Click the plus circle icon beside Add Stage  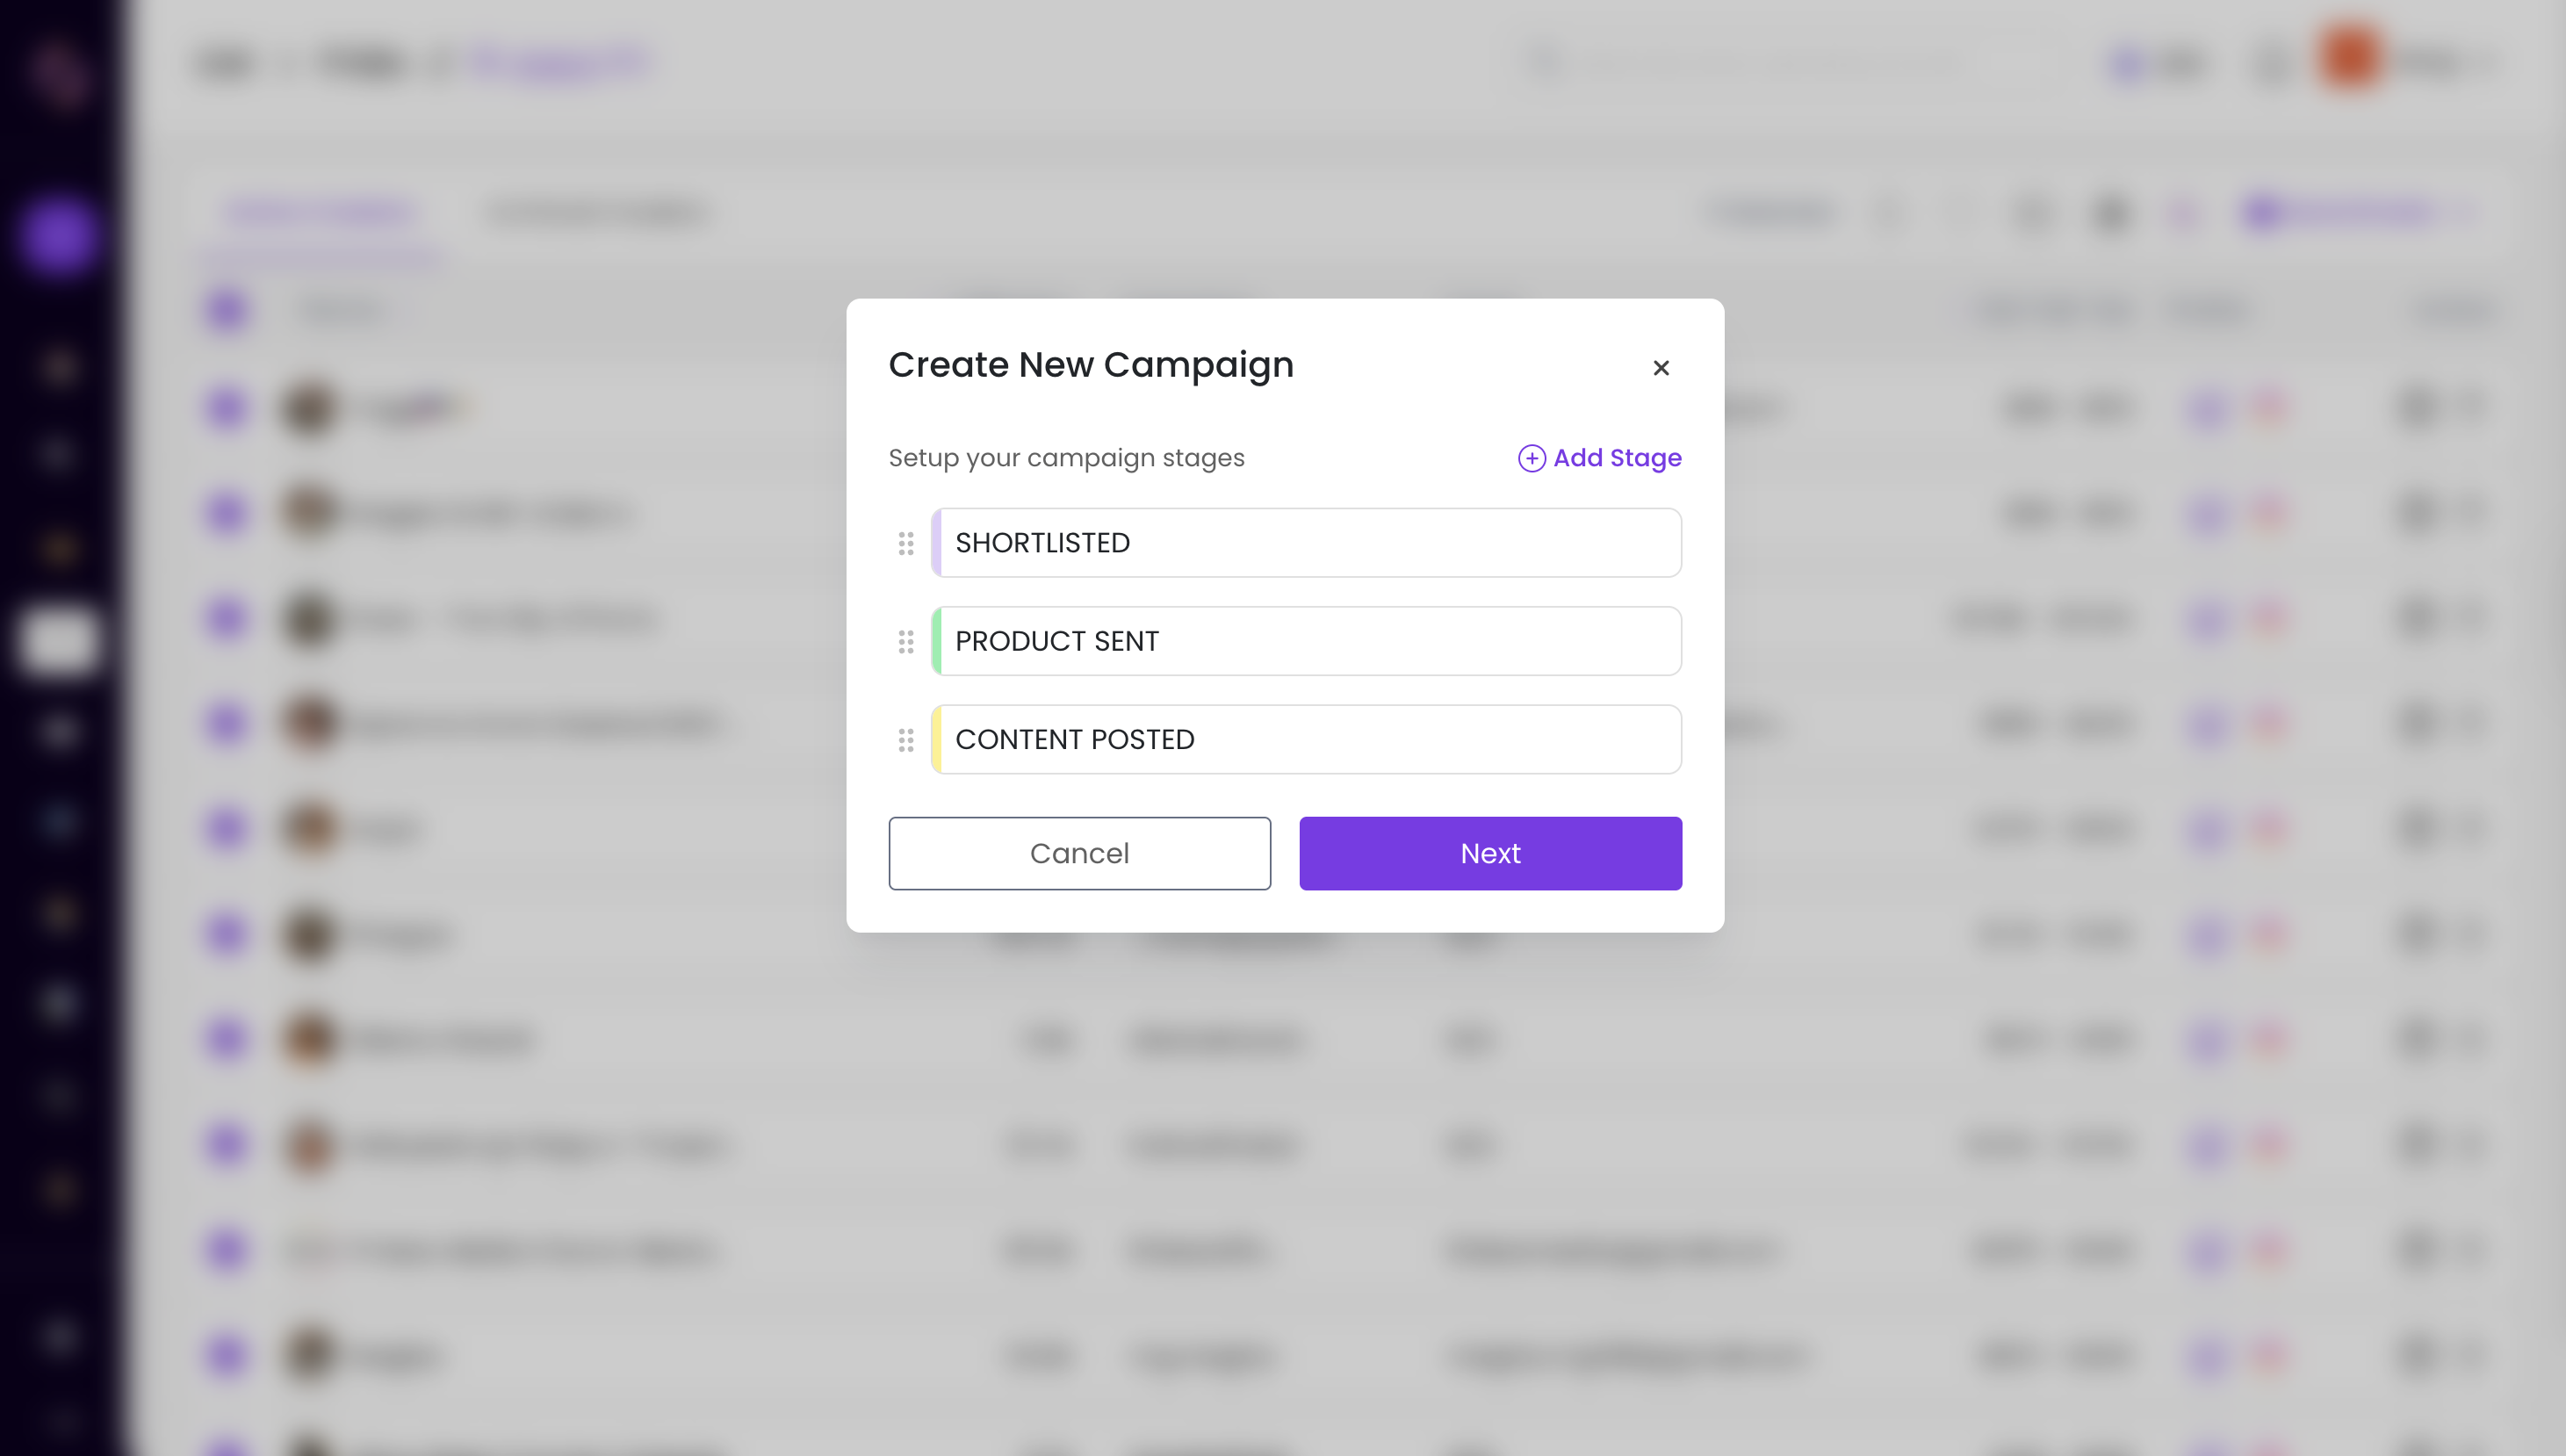[1531, 458]
